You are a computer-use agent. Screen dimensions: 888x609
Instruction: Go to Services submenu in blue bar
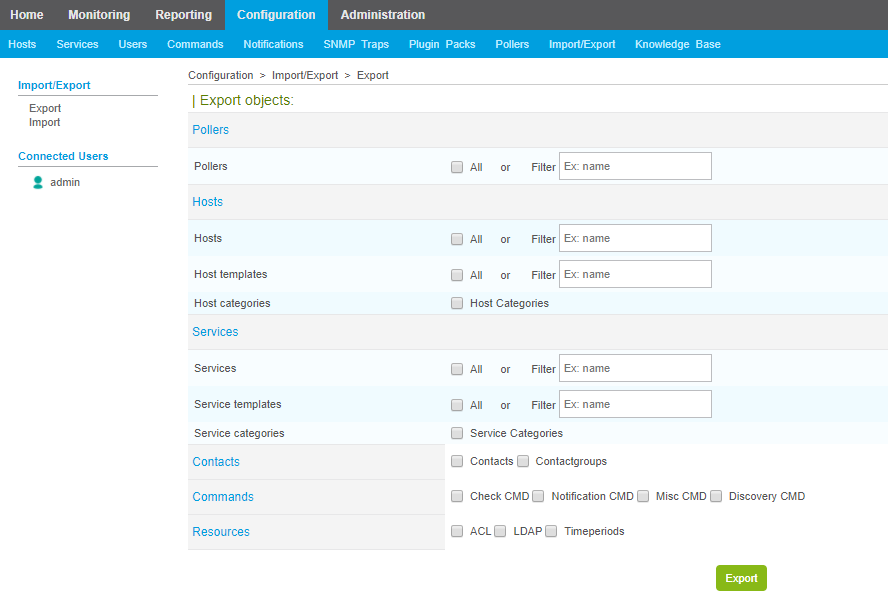(x=78, y=44)
